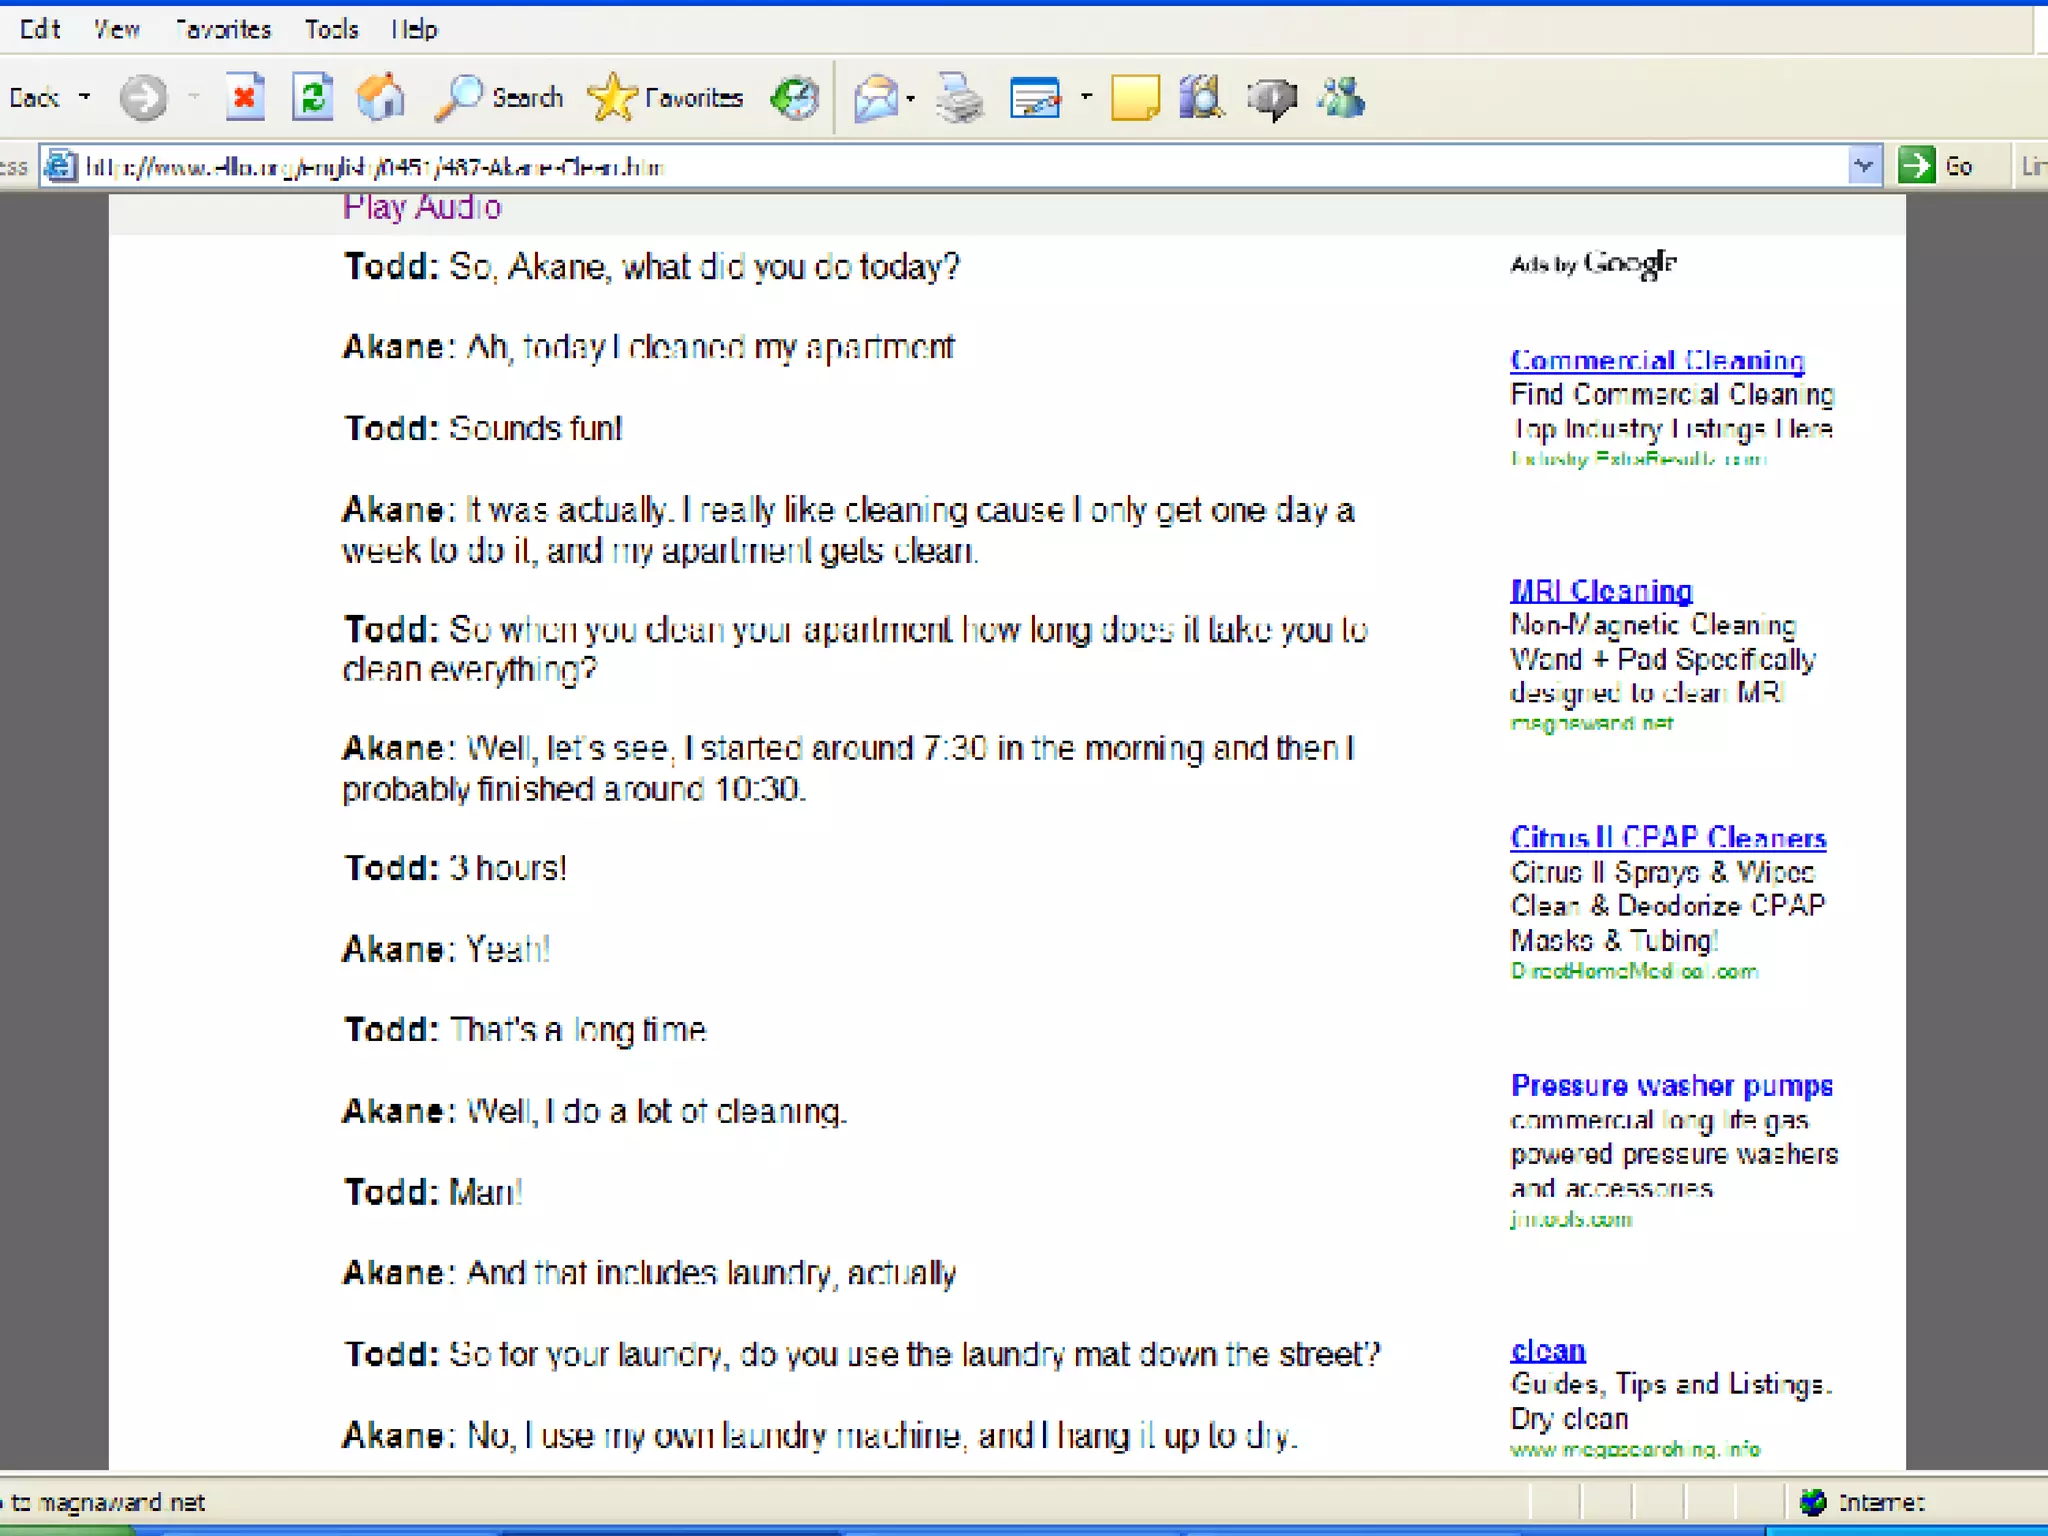2048x1536 pixels.
Task: Open the Favorites menu in the menu bar
Action: [223, 29]
